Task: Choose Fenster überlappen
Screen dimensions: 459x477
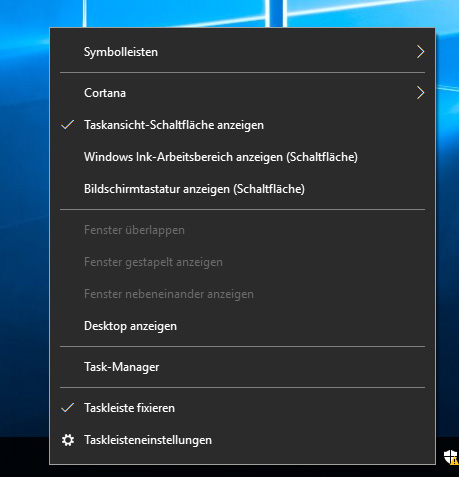Action: [x=242, y=230]
